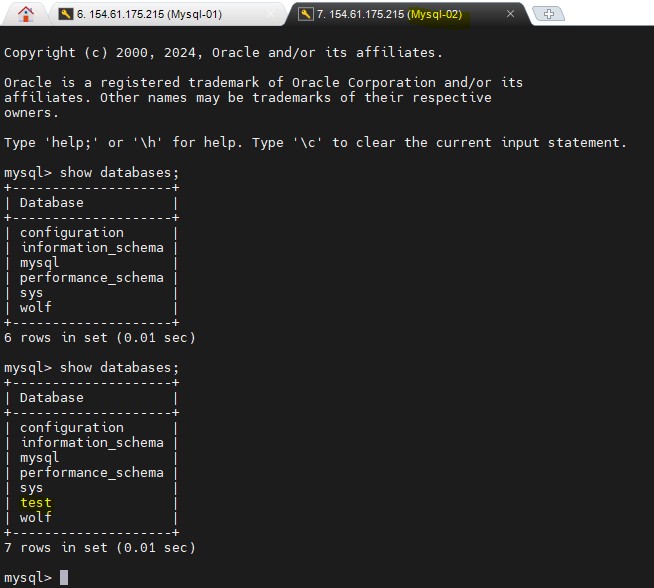The width and height of the screenshot is (654, 588).
Task: Click the Oracle copyright line
Action: coord(224,53)
